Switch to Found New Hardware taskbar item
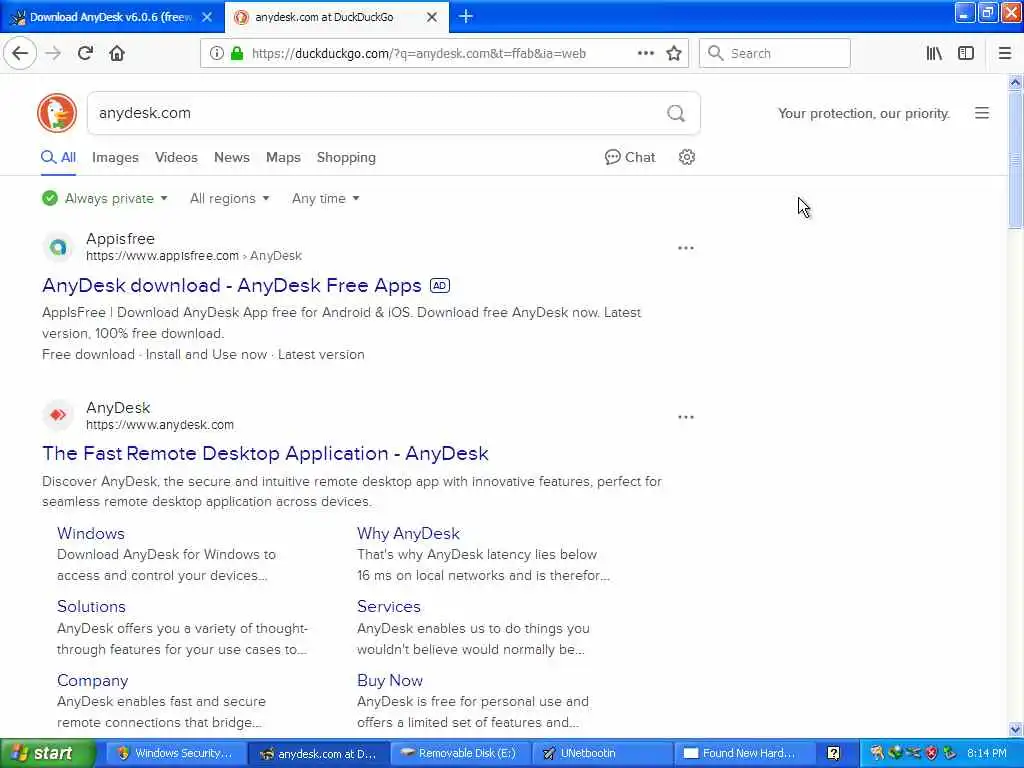The image size is (1024, 768). (x=744, y=753)
